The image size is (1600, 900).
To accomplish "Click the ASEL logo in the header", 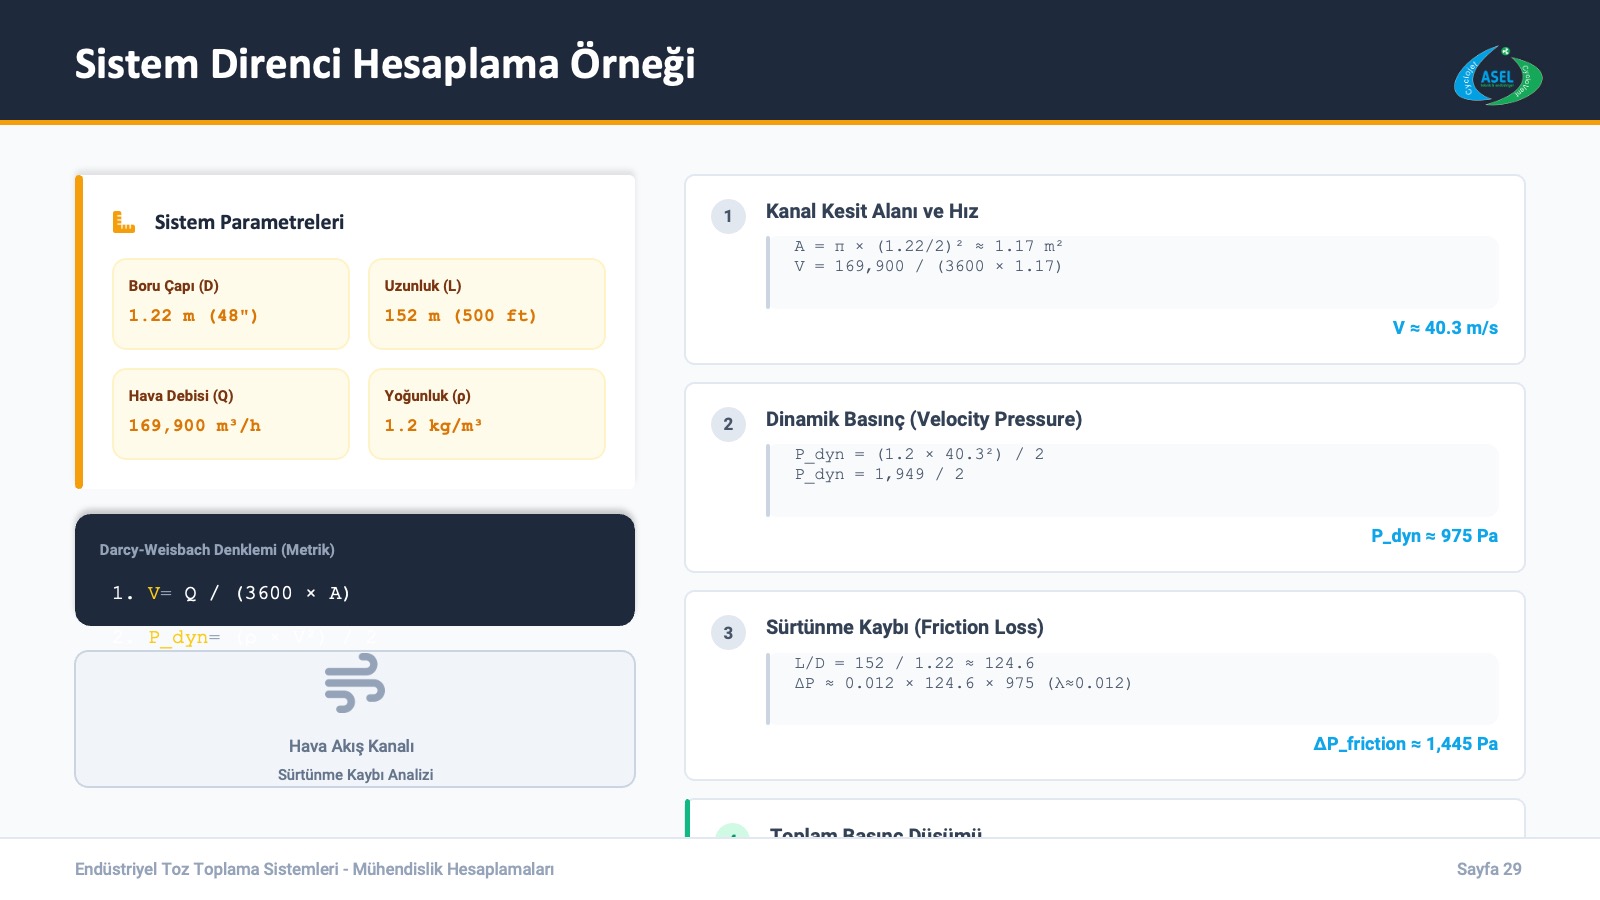I will click(1497, 76).
